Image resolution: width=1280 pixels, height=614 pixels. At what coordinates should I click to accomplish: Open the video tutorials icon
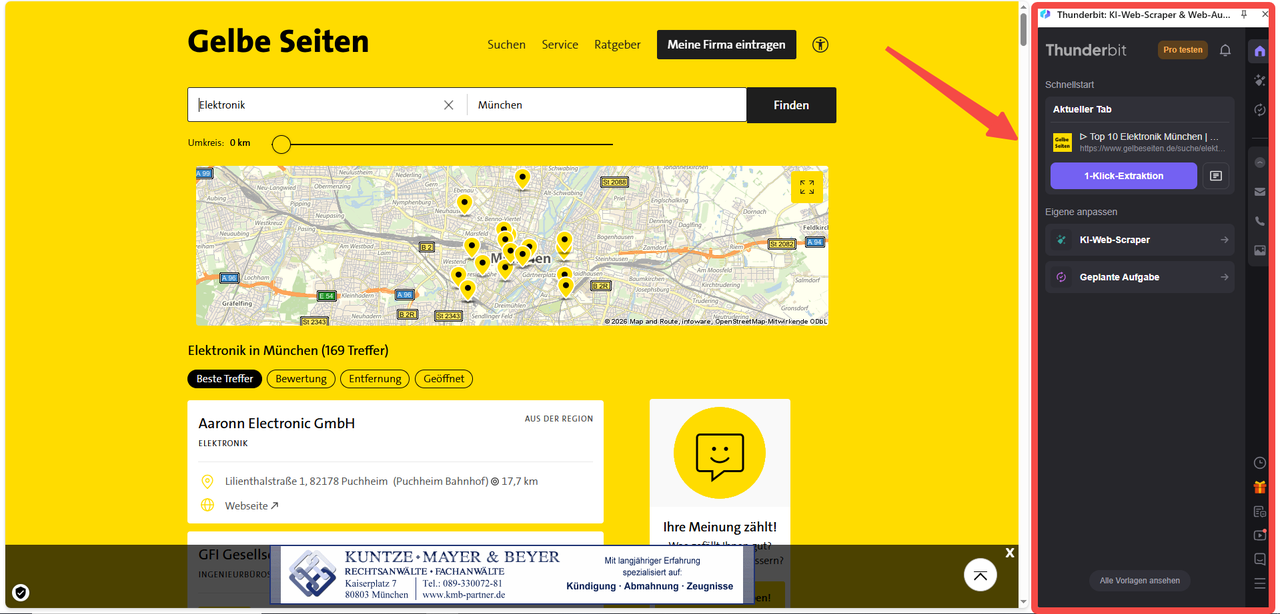[x=1260, y=535]
